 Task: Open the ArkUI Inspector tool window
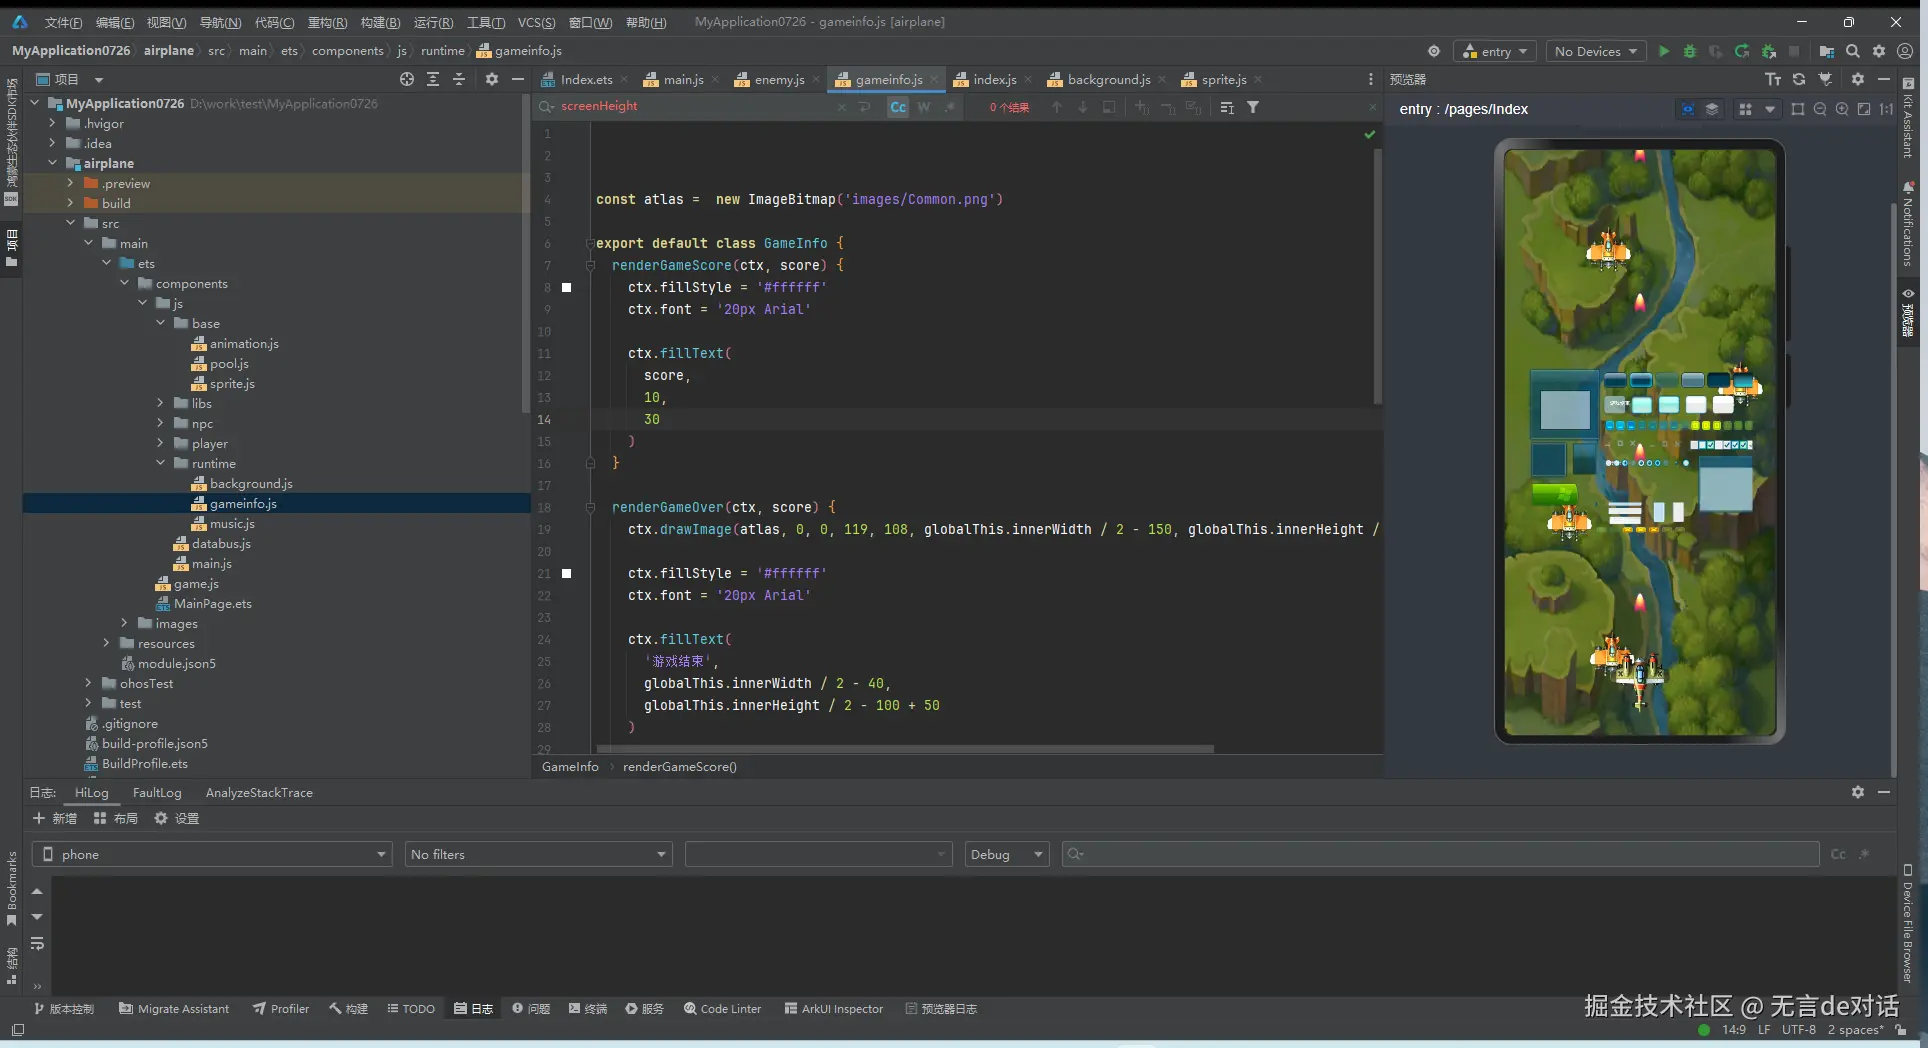pos(834,1008)
